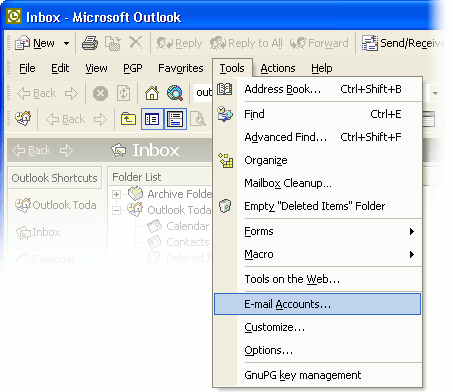Viewport: 453px width, 392px height.
Task: Open the Inbox shortcut in Outlook bar
Action: [x=39, y=232]
